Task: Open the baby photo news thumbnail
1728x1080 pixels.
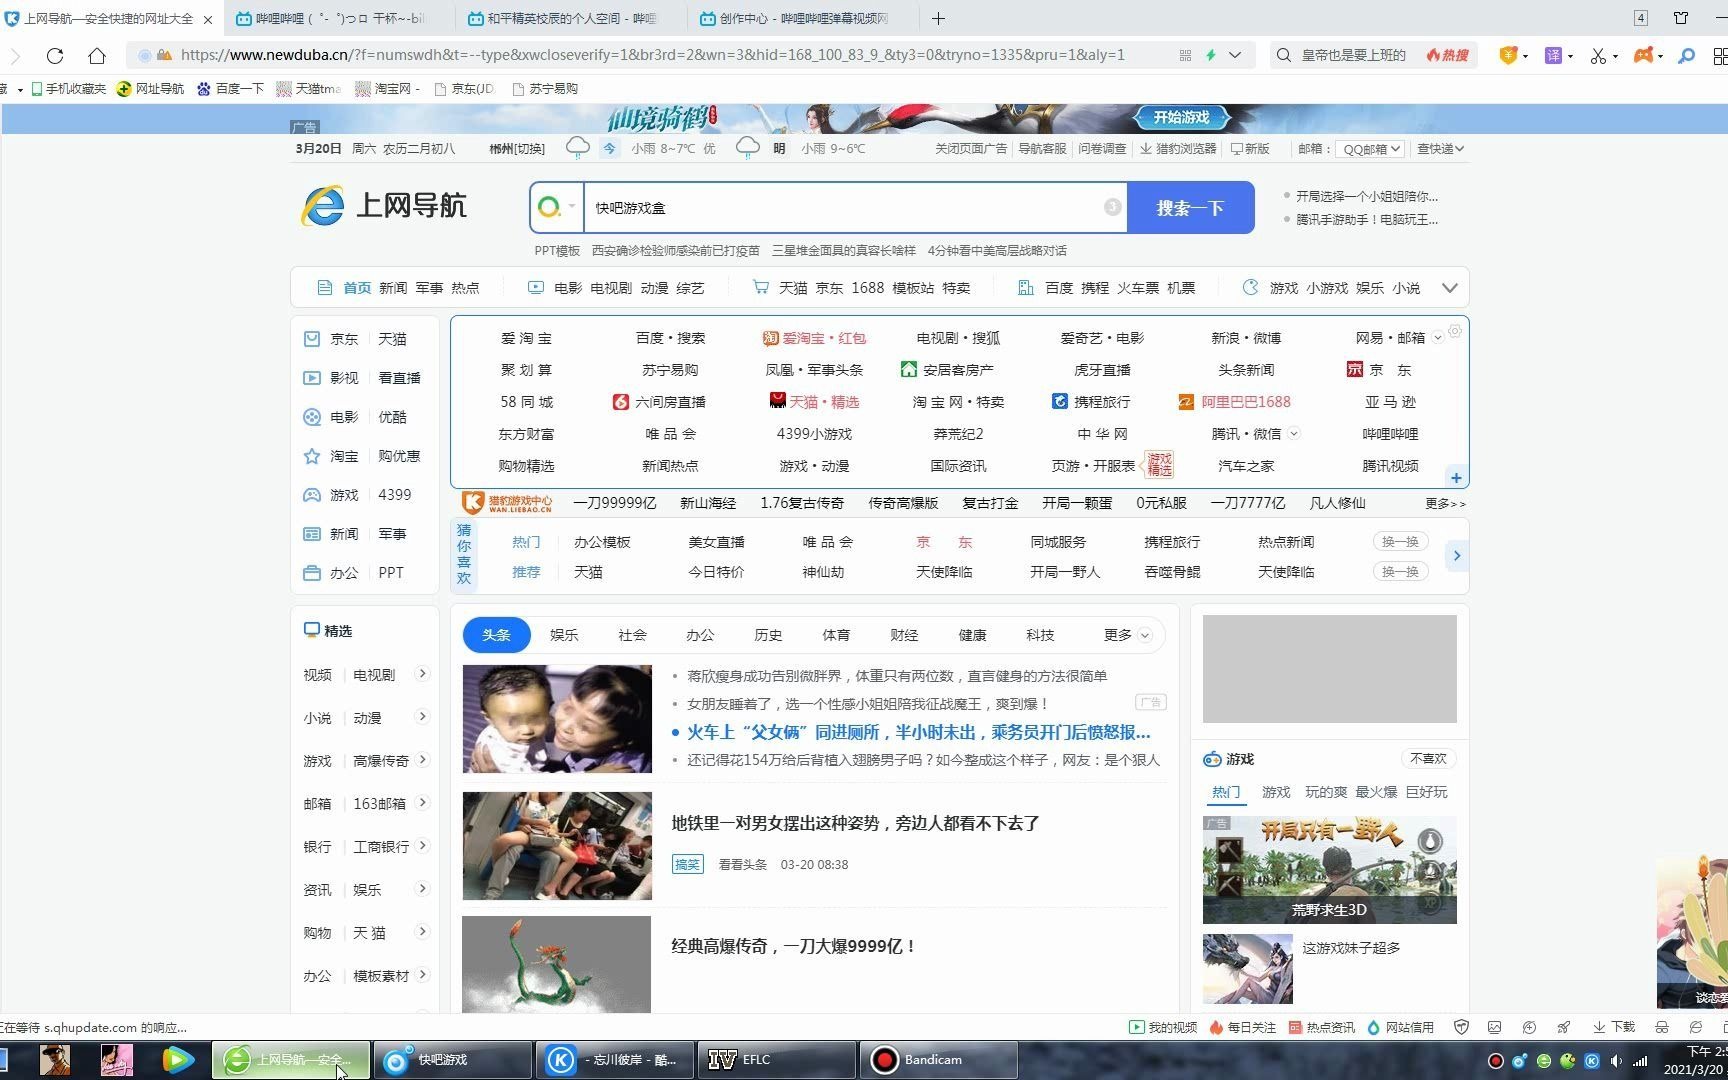Action: click(x=557, y=719)
